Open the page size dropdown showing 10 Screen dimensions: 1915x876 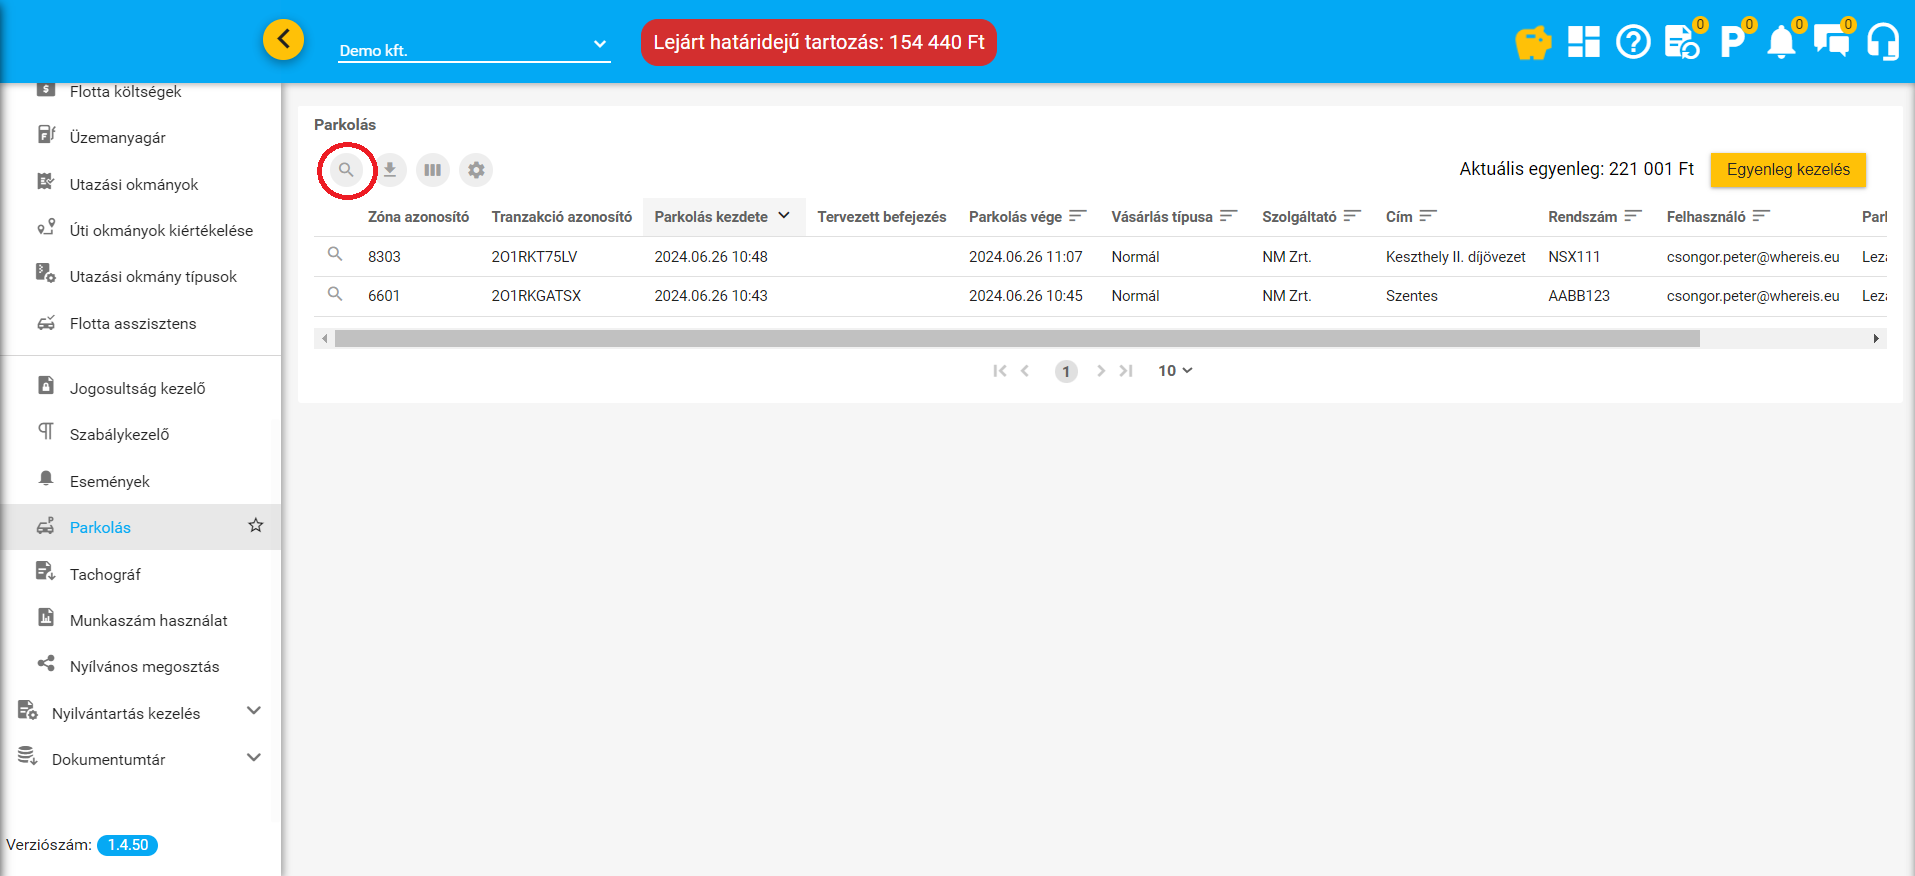click(1175, 371)
